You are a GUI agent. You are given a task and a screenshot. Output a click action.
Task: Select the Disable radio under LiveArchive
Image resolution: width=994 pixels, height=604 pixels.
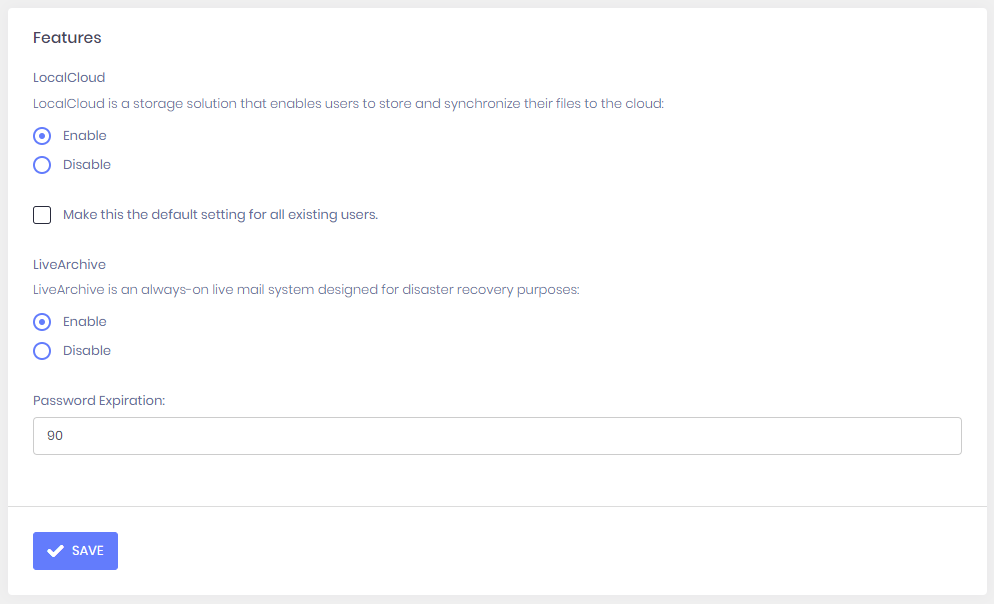pyautogui.click(x=41, y=350)
